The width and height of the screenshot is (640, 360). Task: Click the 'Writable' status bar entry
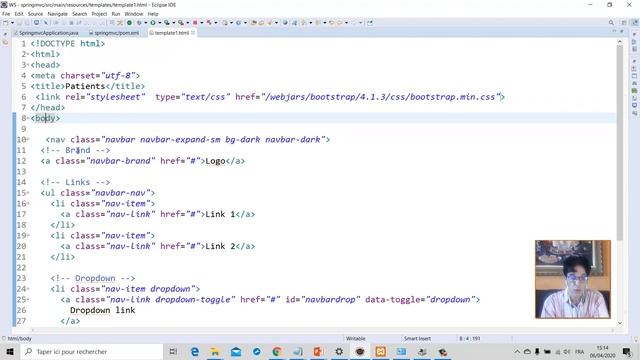(x=356, y=338)
